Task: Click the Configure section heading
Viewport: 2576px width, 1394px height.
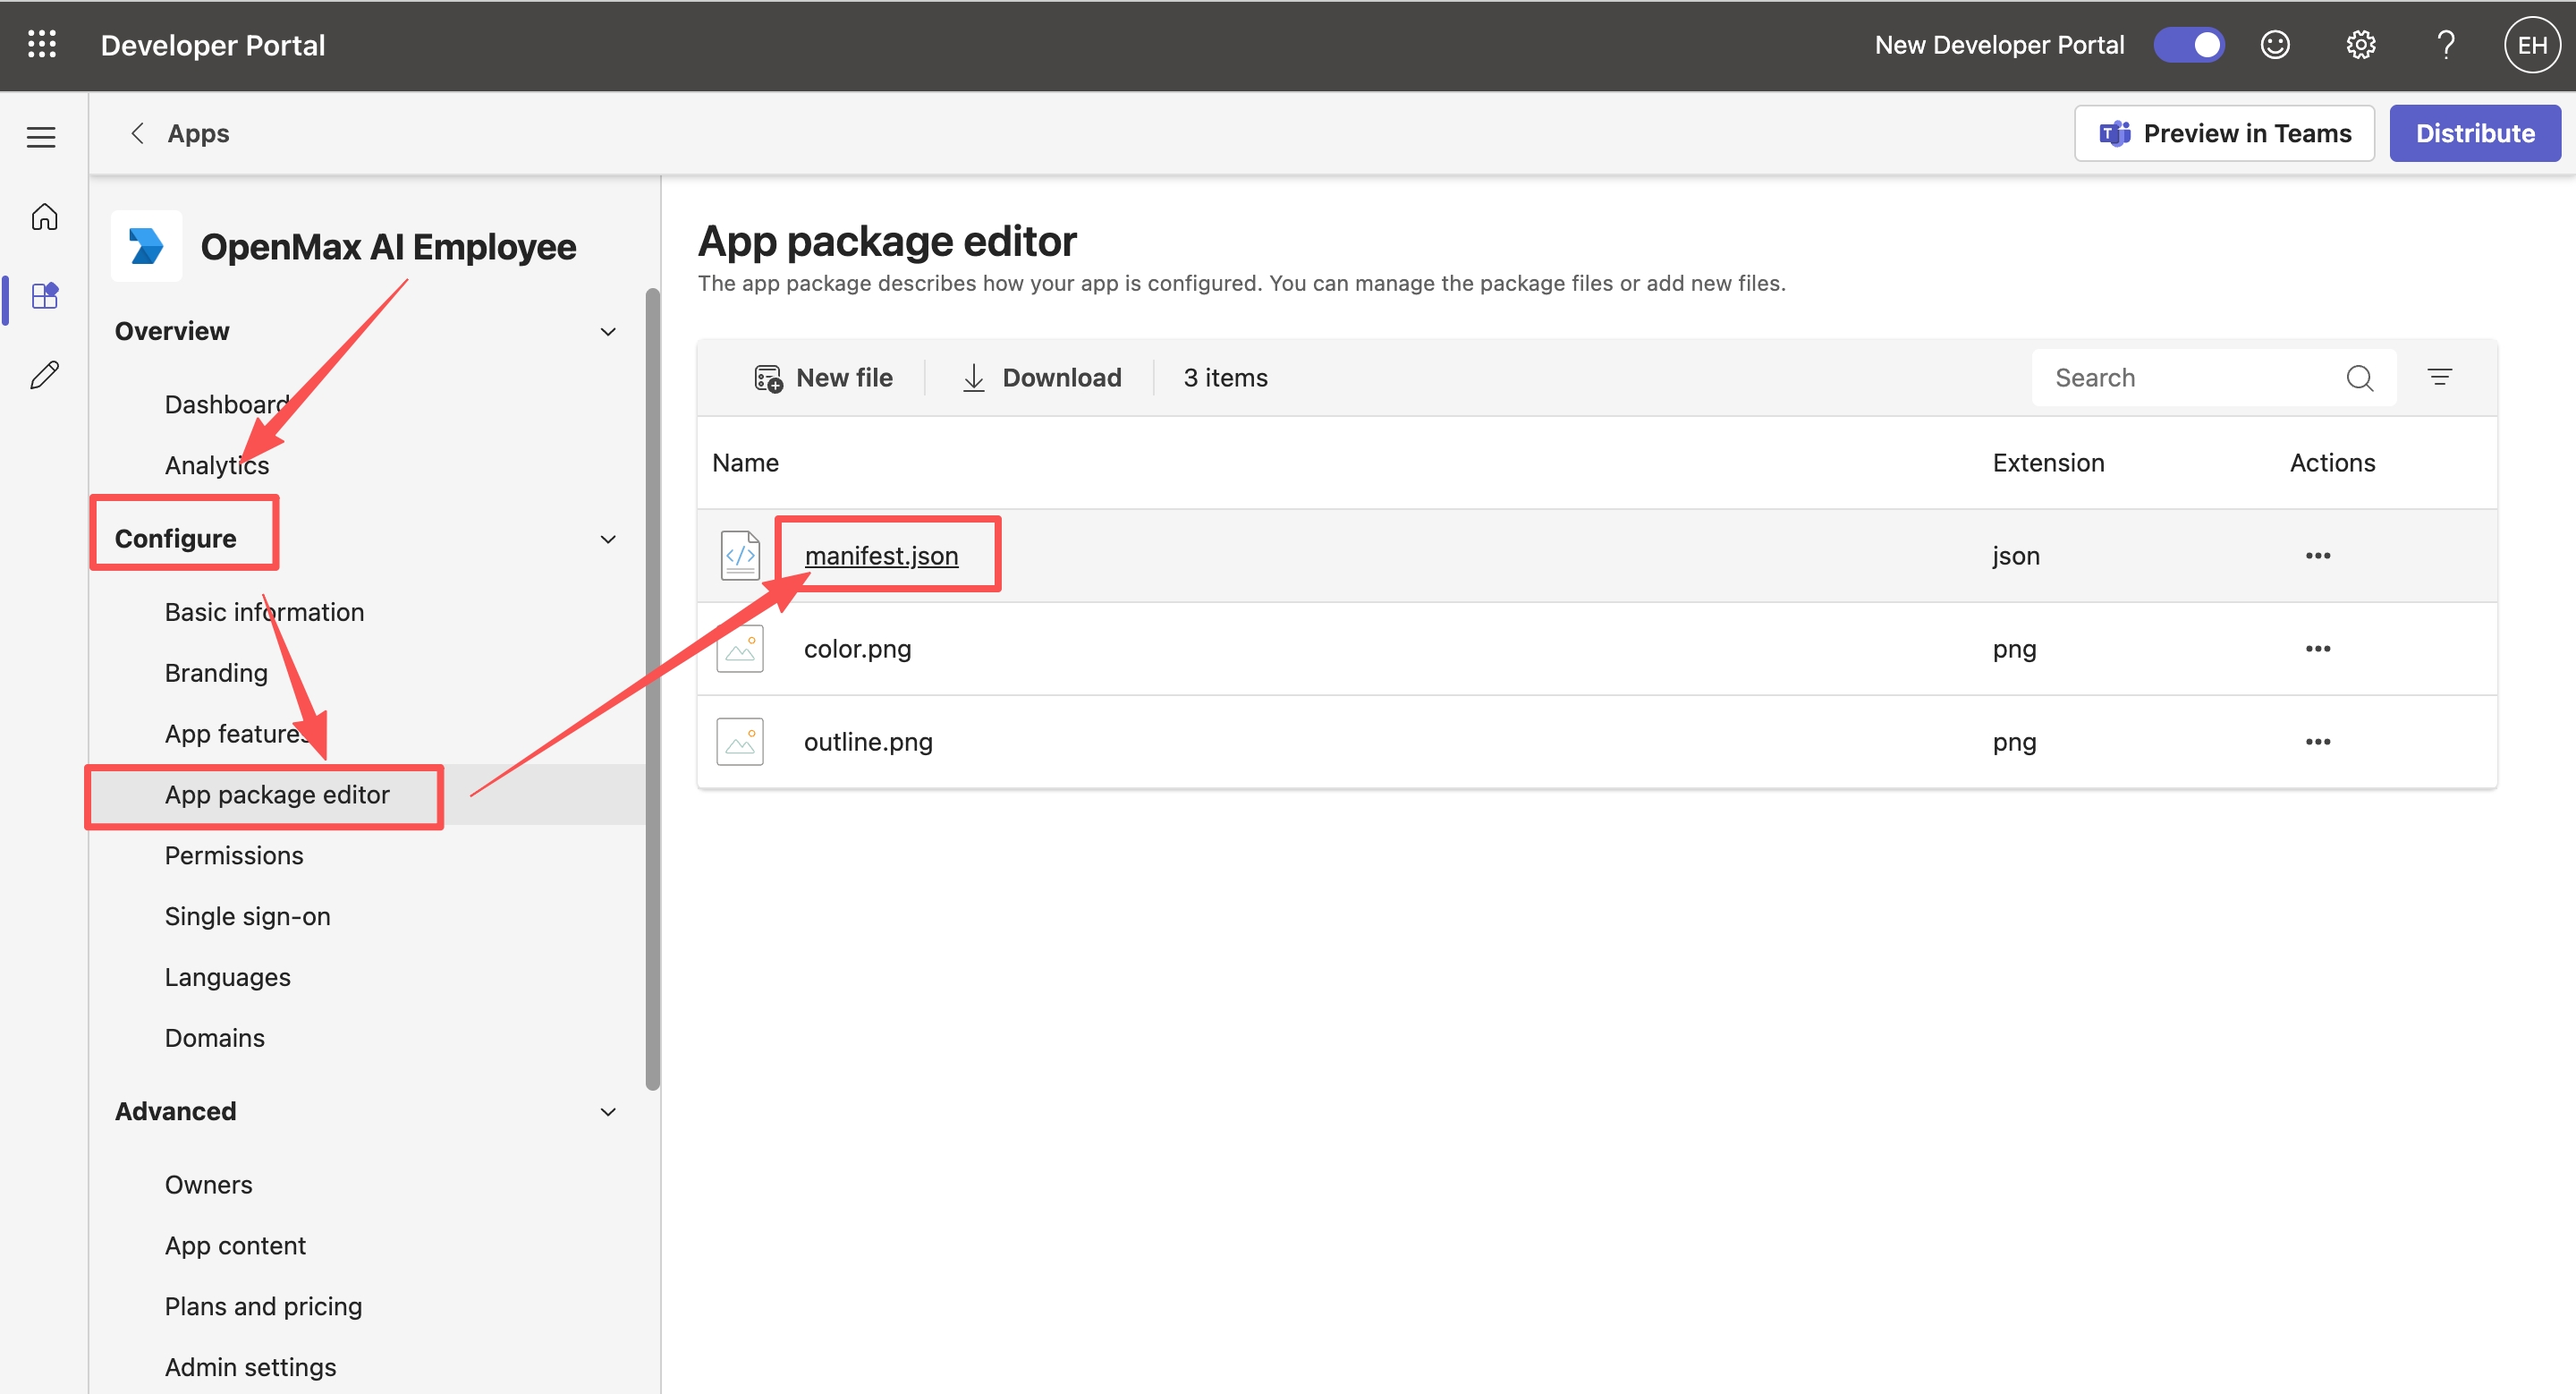Action: pos(175,539)
